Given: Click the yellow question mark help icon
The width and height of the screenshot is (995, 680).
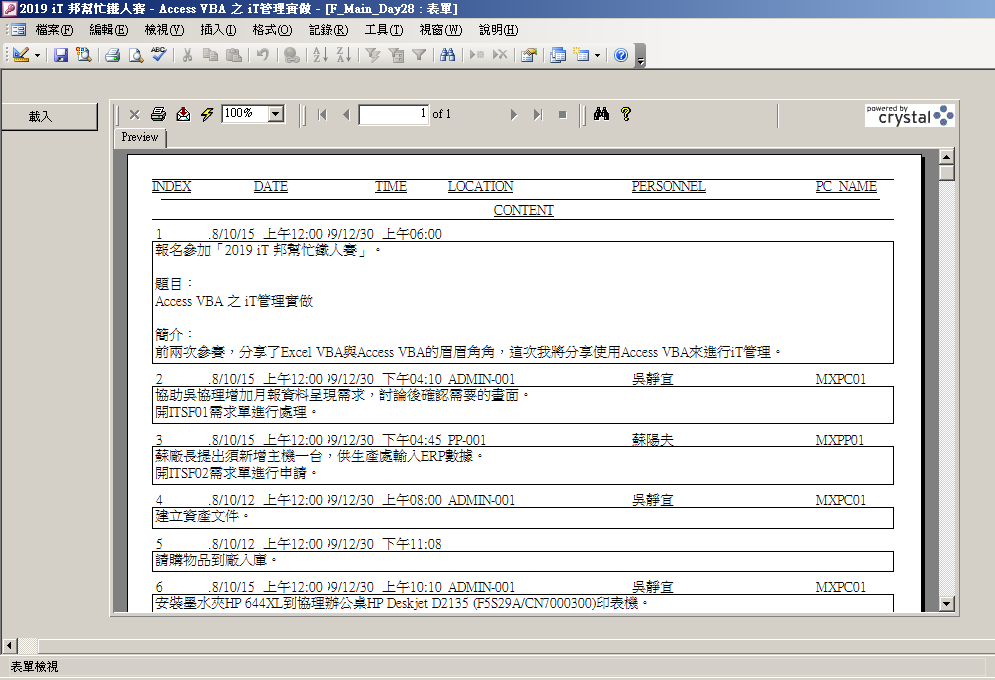Looking at the screenshot, I should (x=626, y=114).
